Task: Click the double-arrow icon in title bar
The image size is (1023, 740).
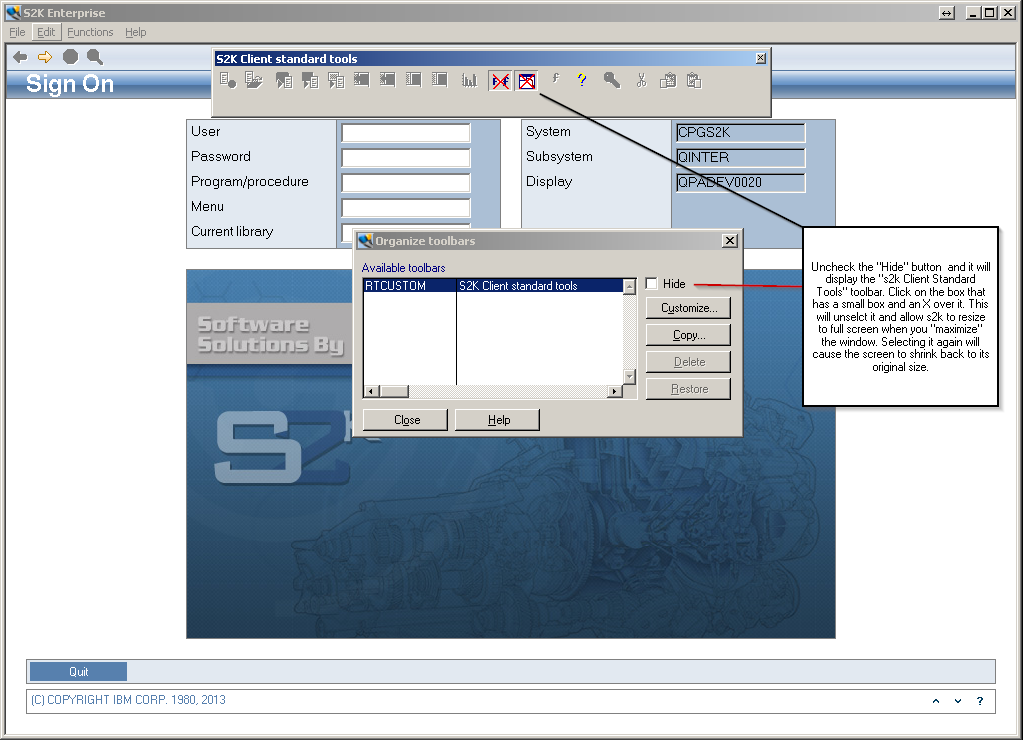Action: (947, 13)
